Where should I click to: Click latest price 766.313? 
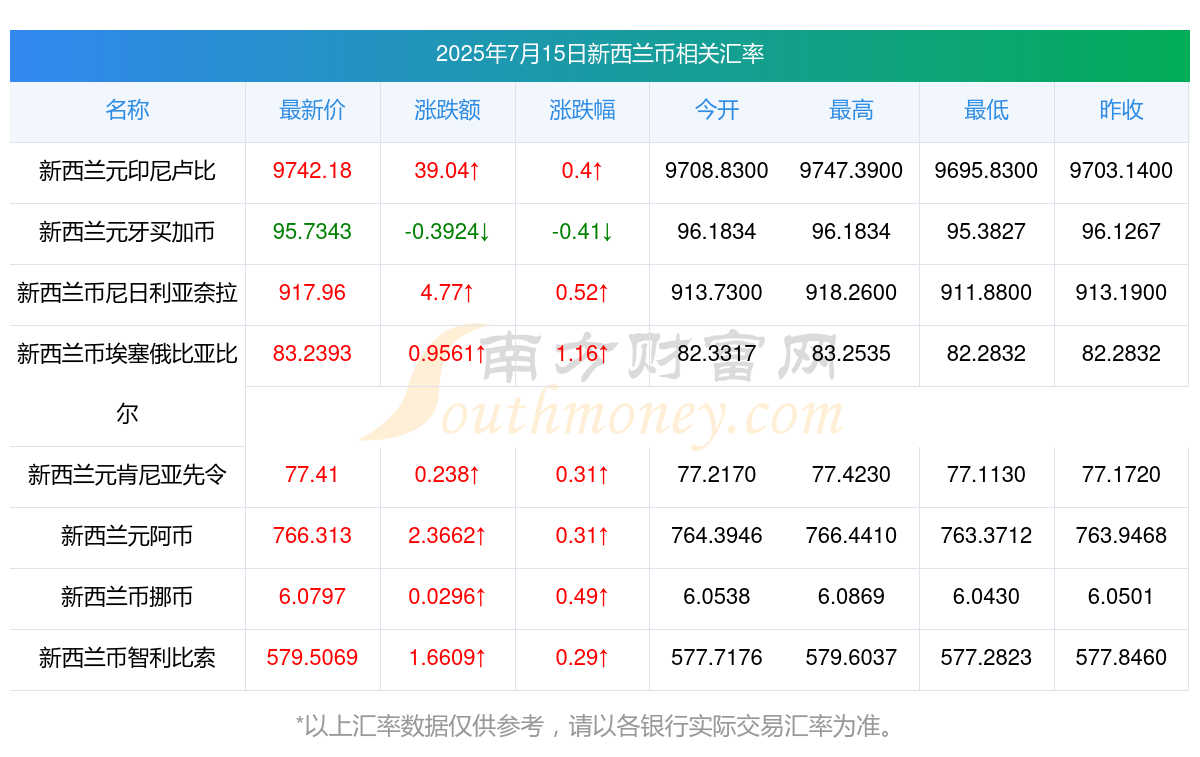[x=312, y=536]
